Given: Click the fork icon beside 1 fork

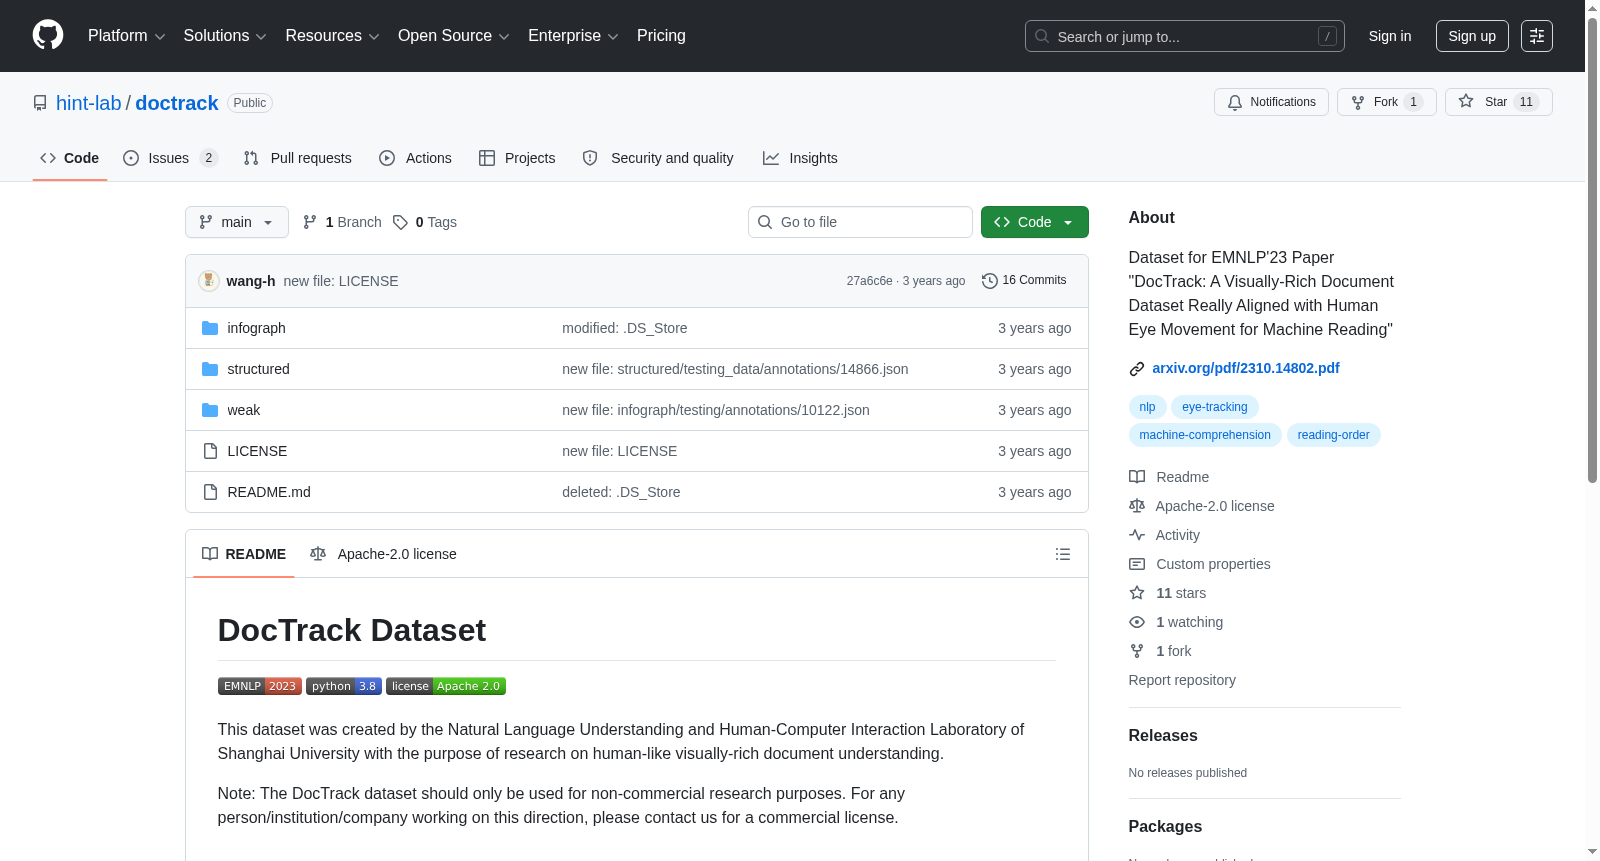Looking at the screenshot, I should 1137,651.
